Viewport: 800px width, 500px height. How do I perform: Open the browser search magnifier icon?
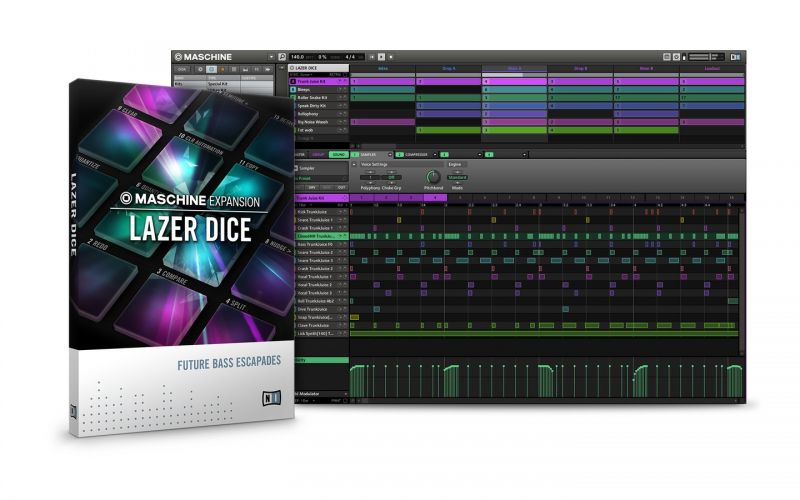tap(282, 57)
